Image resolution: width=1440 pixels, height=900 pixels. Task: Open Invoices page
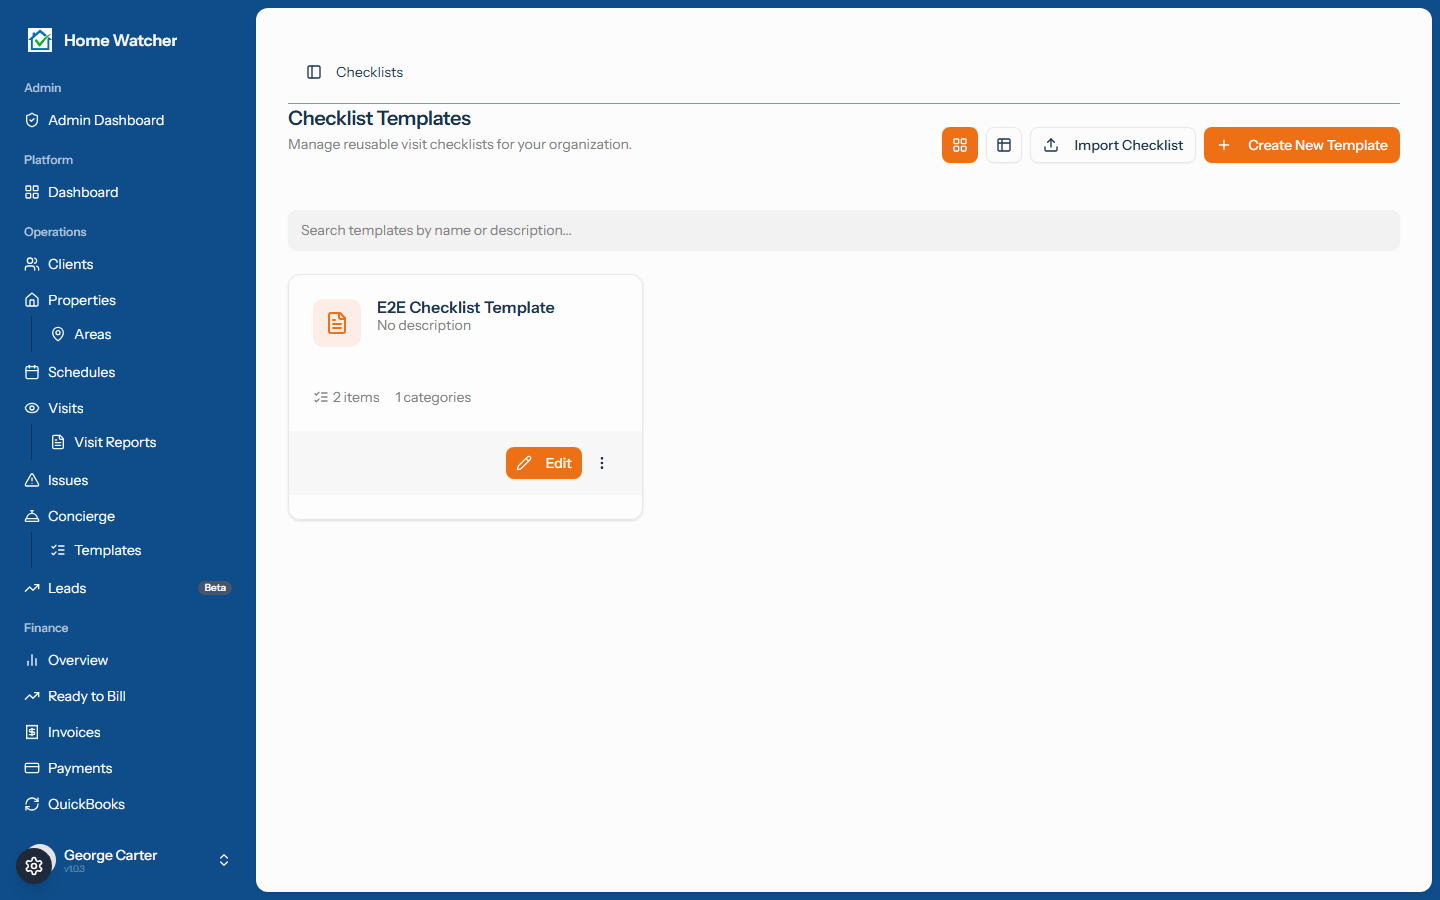[128, 732]
